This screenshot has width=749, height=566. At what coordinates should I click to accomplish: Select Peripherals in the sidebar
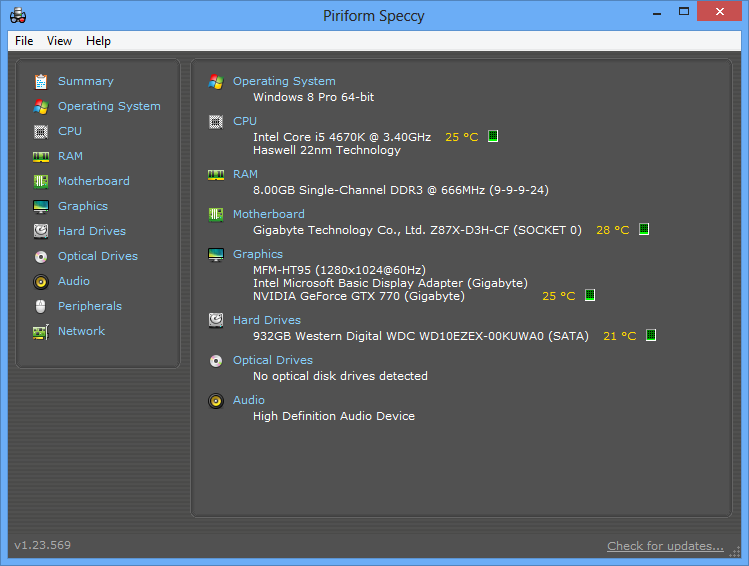pyautogui.click(x=90, y=306)
